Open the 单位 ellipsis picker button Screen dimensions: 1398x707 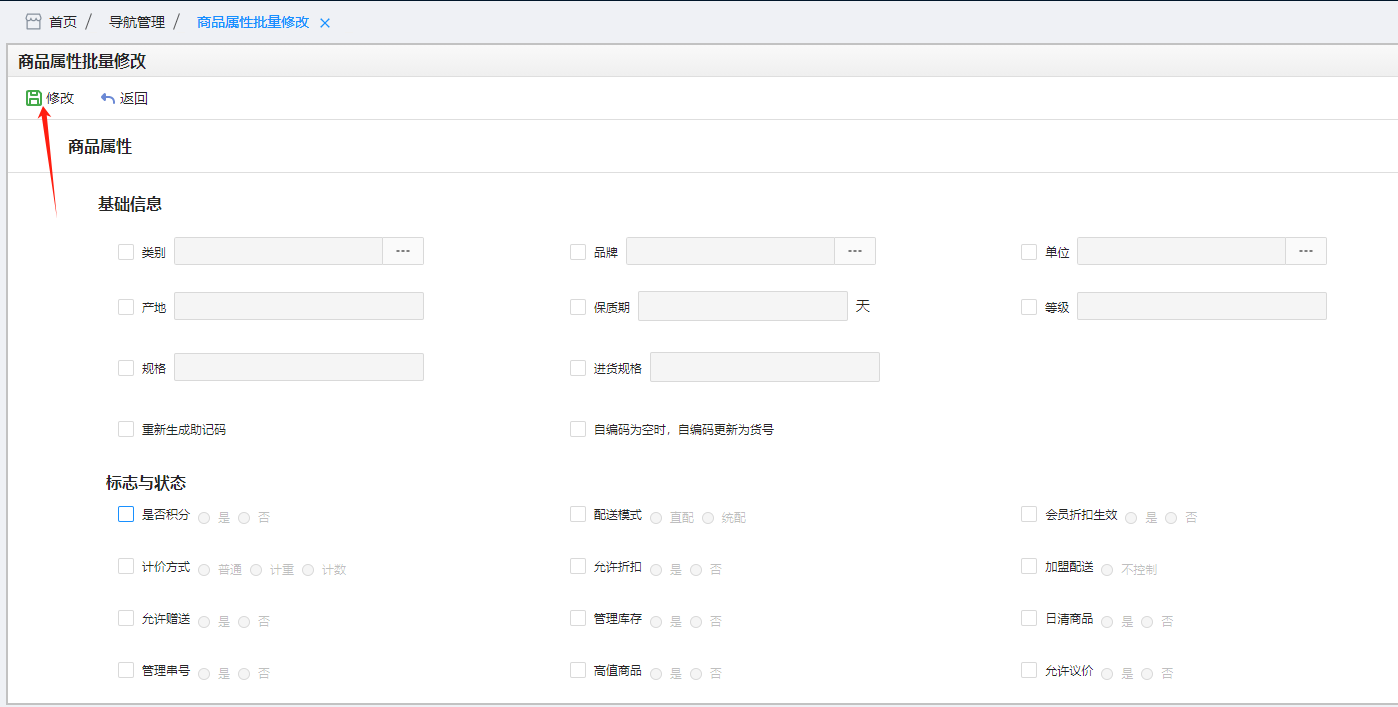coord(1306,251)
